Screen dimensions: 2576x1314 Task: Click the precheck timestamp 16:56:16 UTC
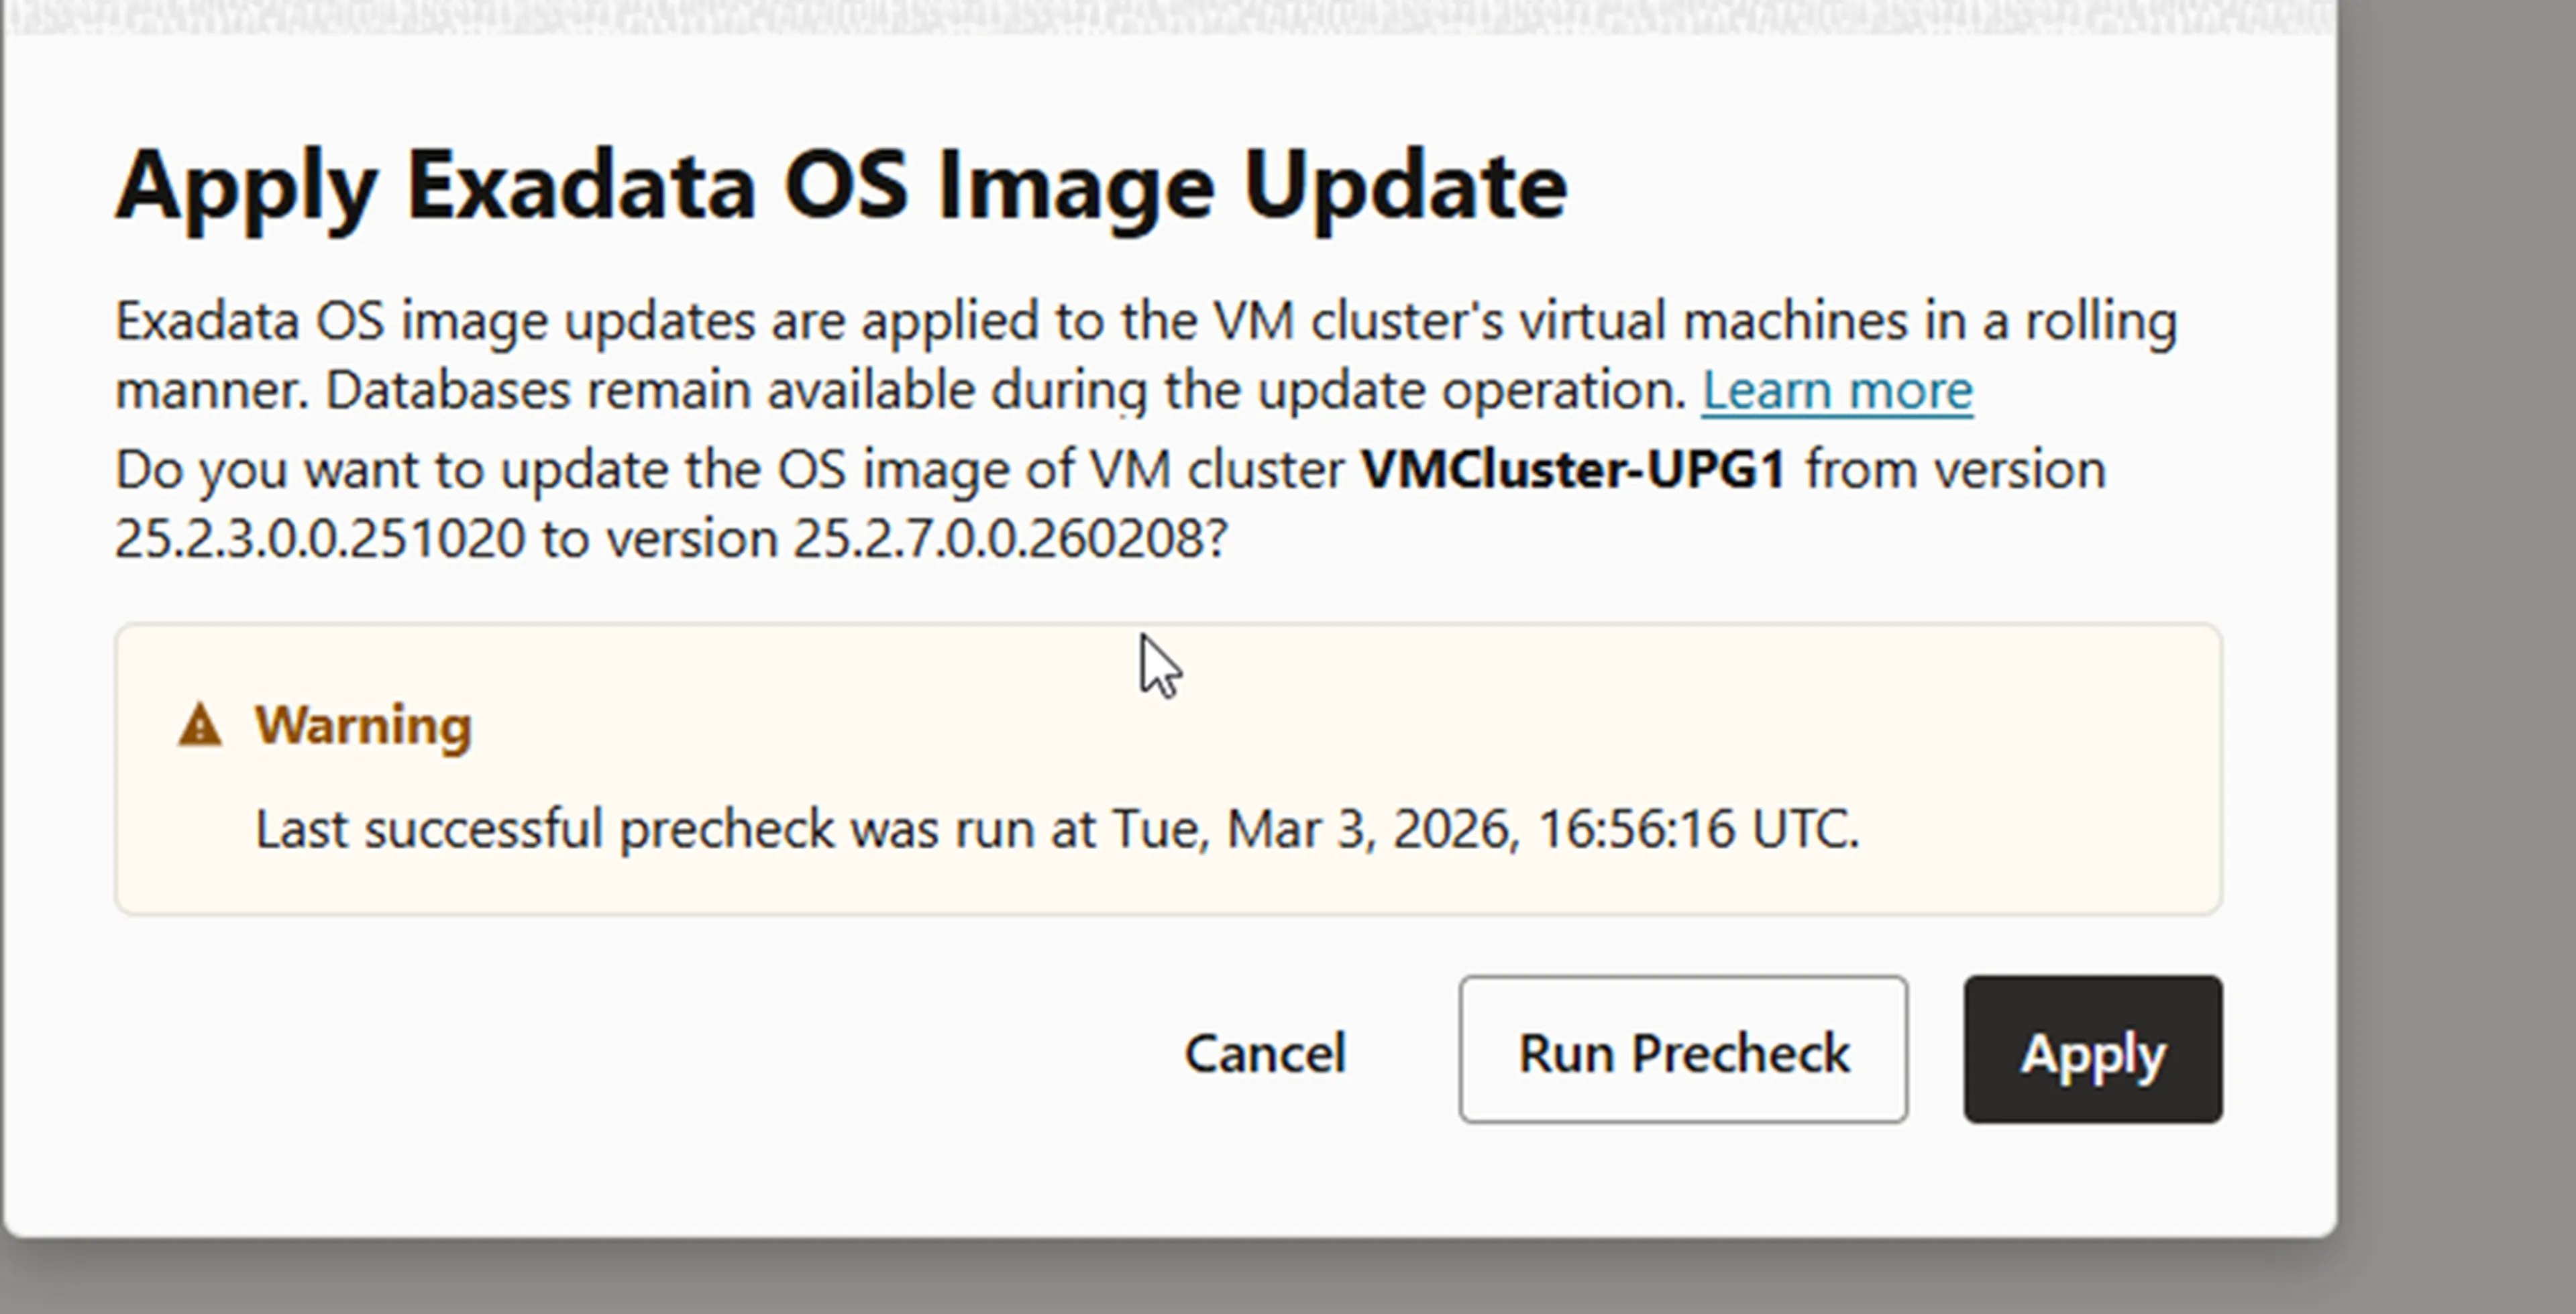tap(1697, 829)
